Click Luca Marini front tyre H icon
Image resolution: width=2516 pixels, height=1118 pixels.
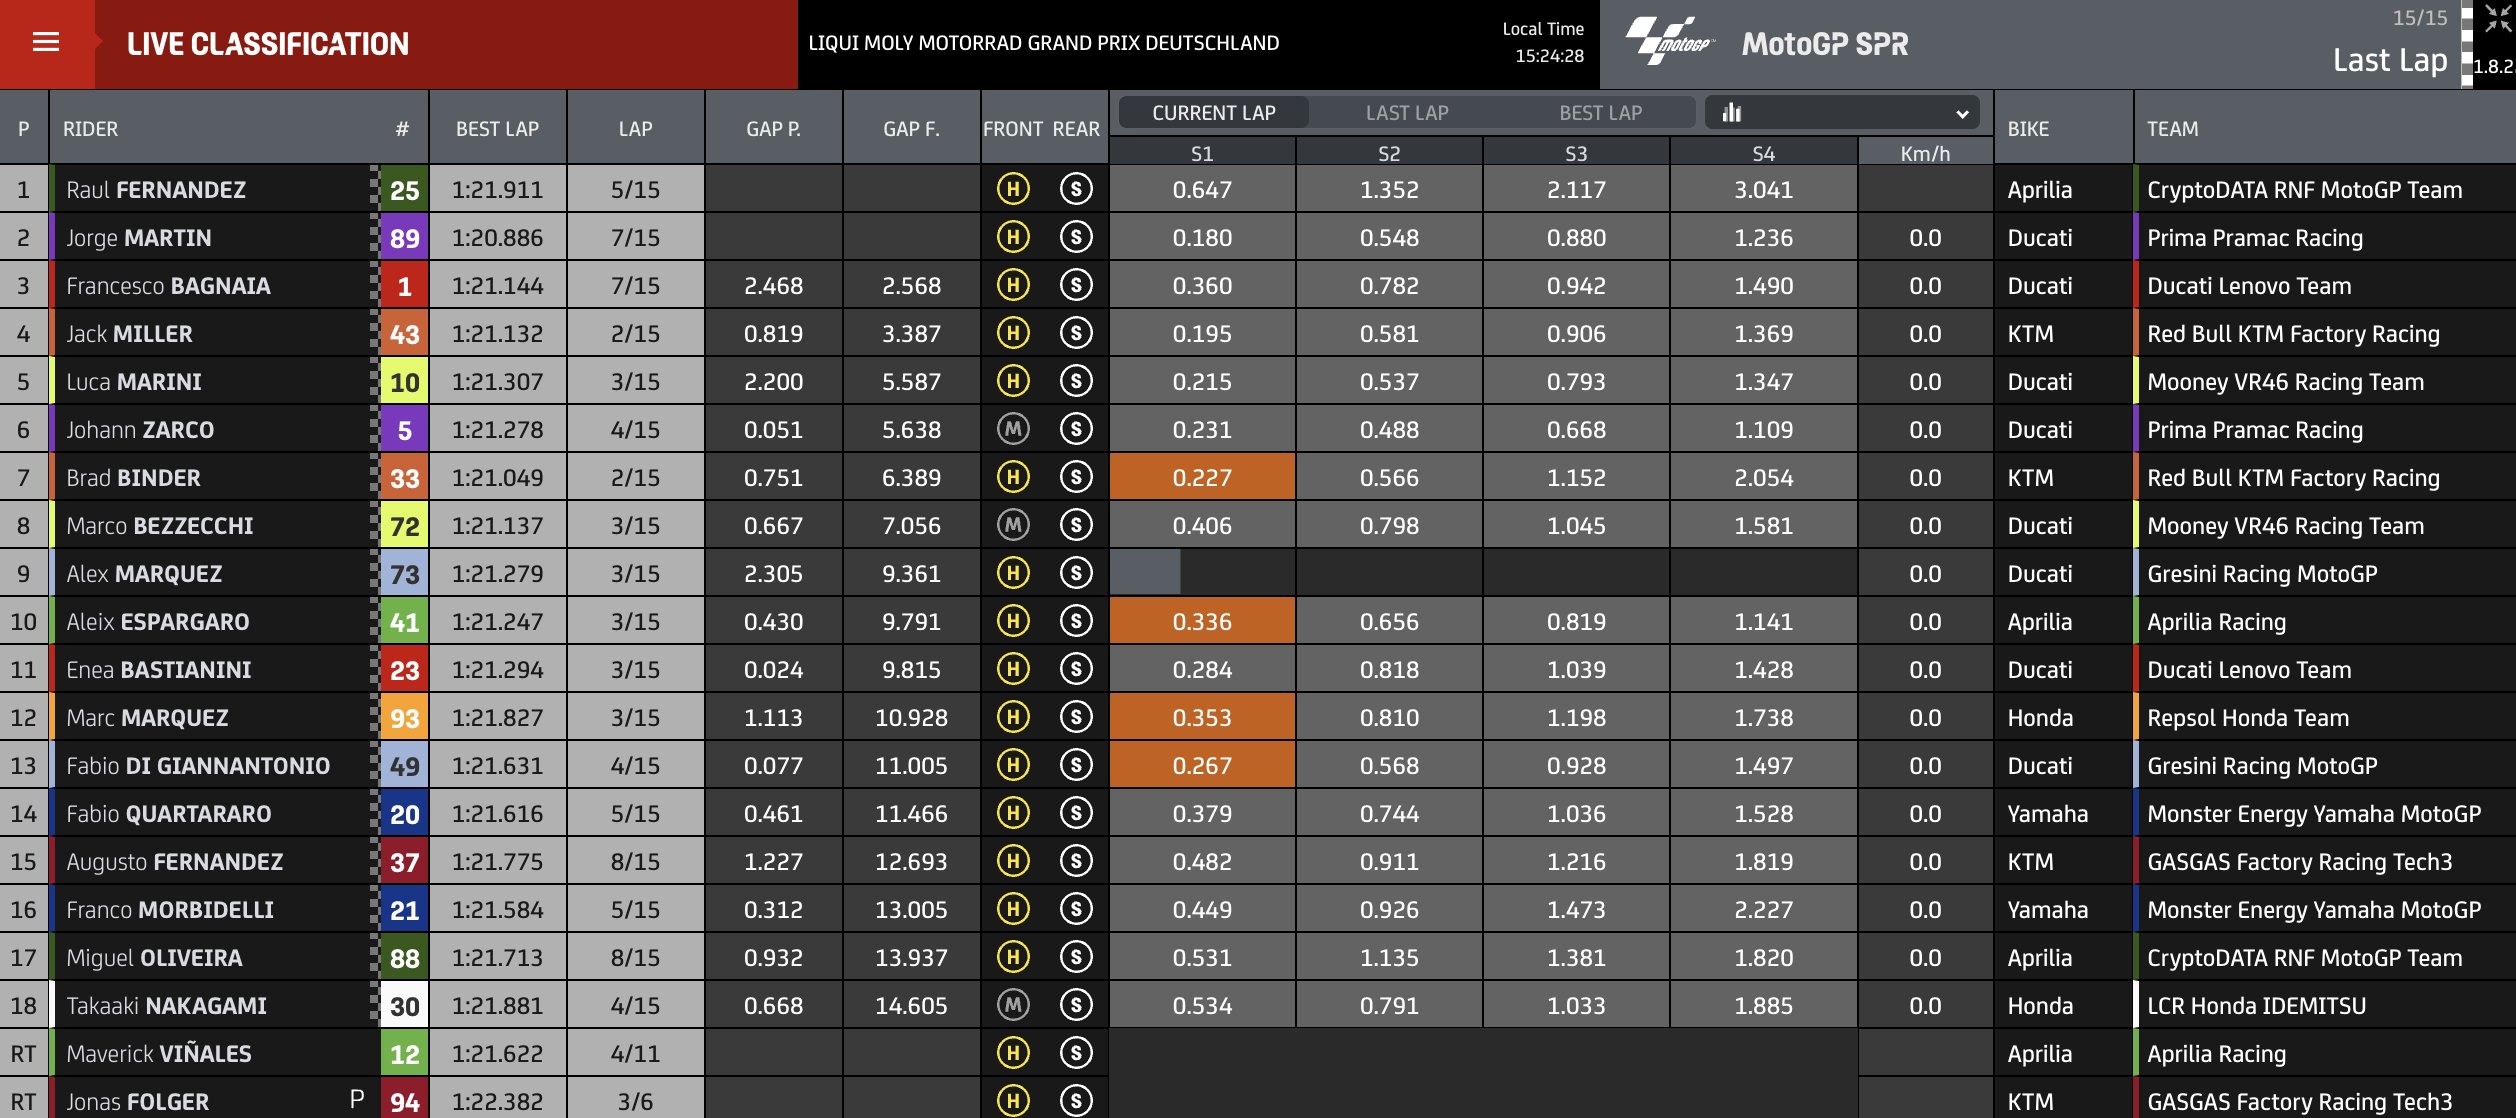click(x=1013, y=381)
